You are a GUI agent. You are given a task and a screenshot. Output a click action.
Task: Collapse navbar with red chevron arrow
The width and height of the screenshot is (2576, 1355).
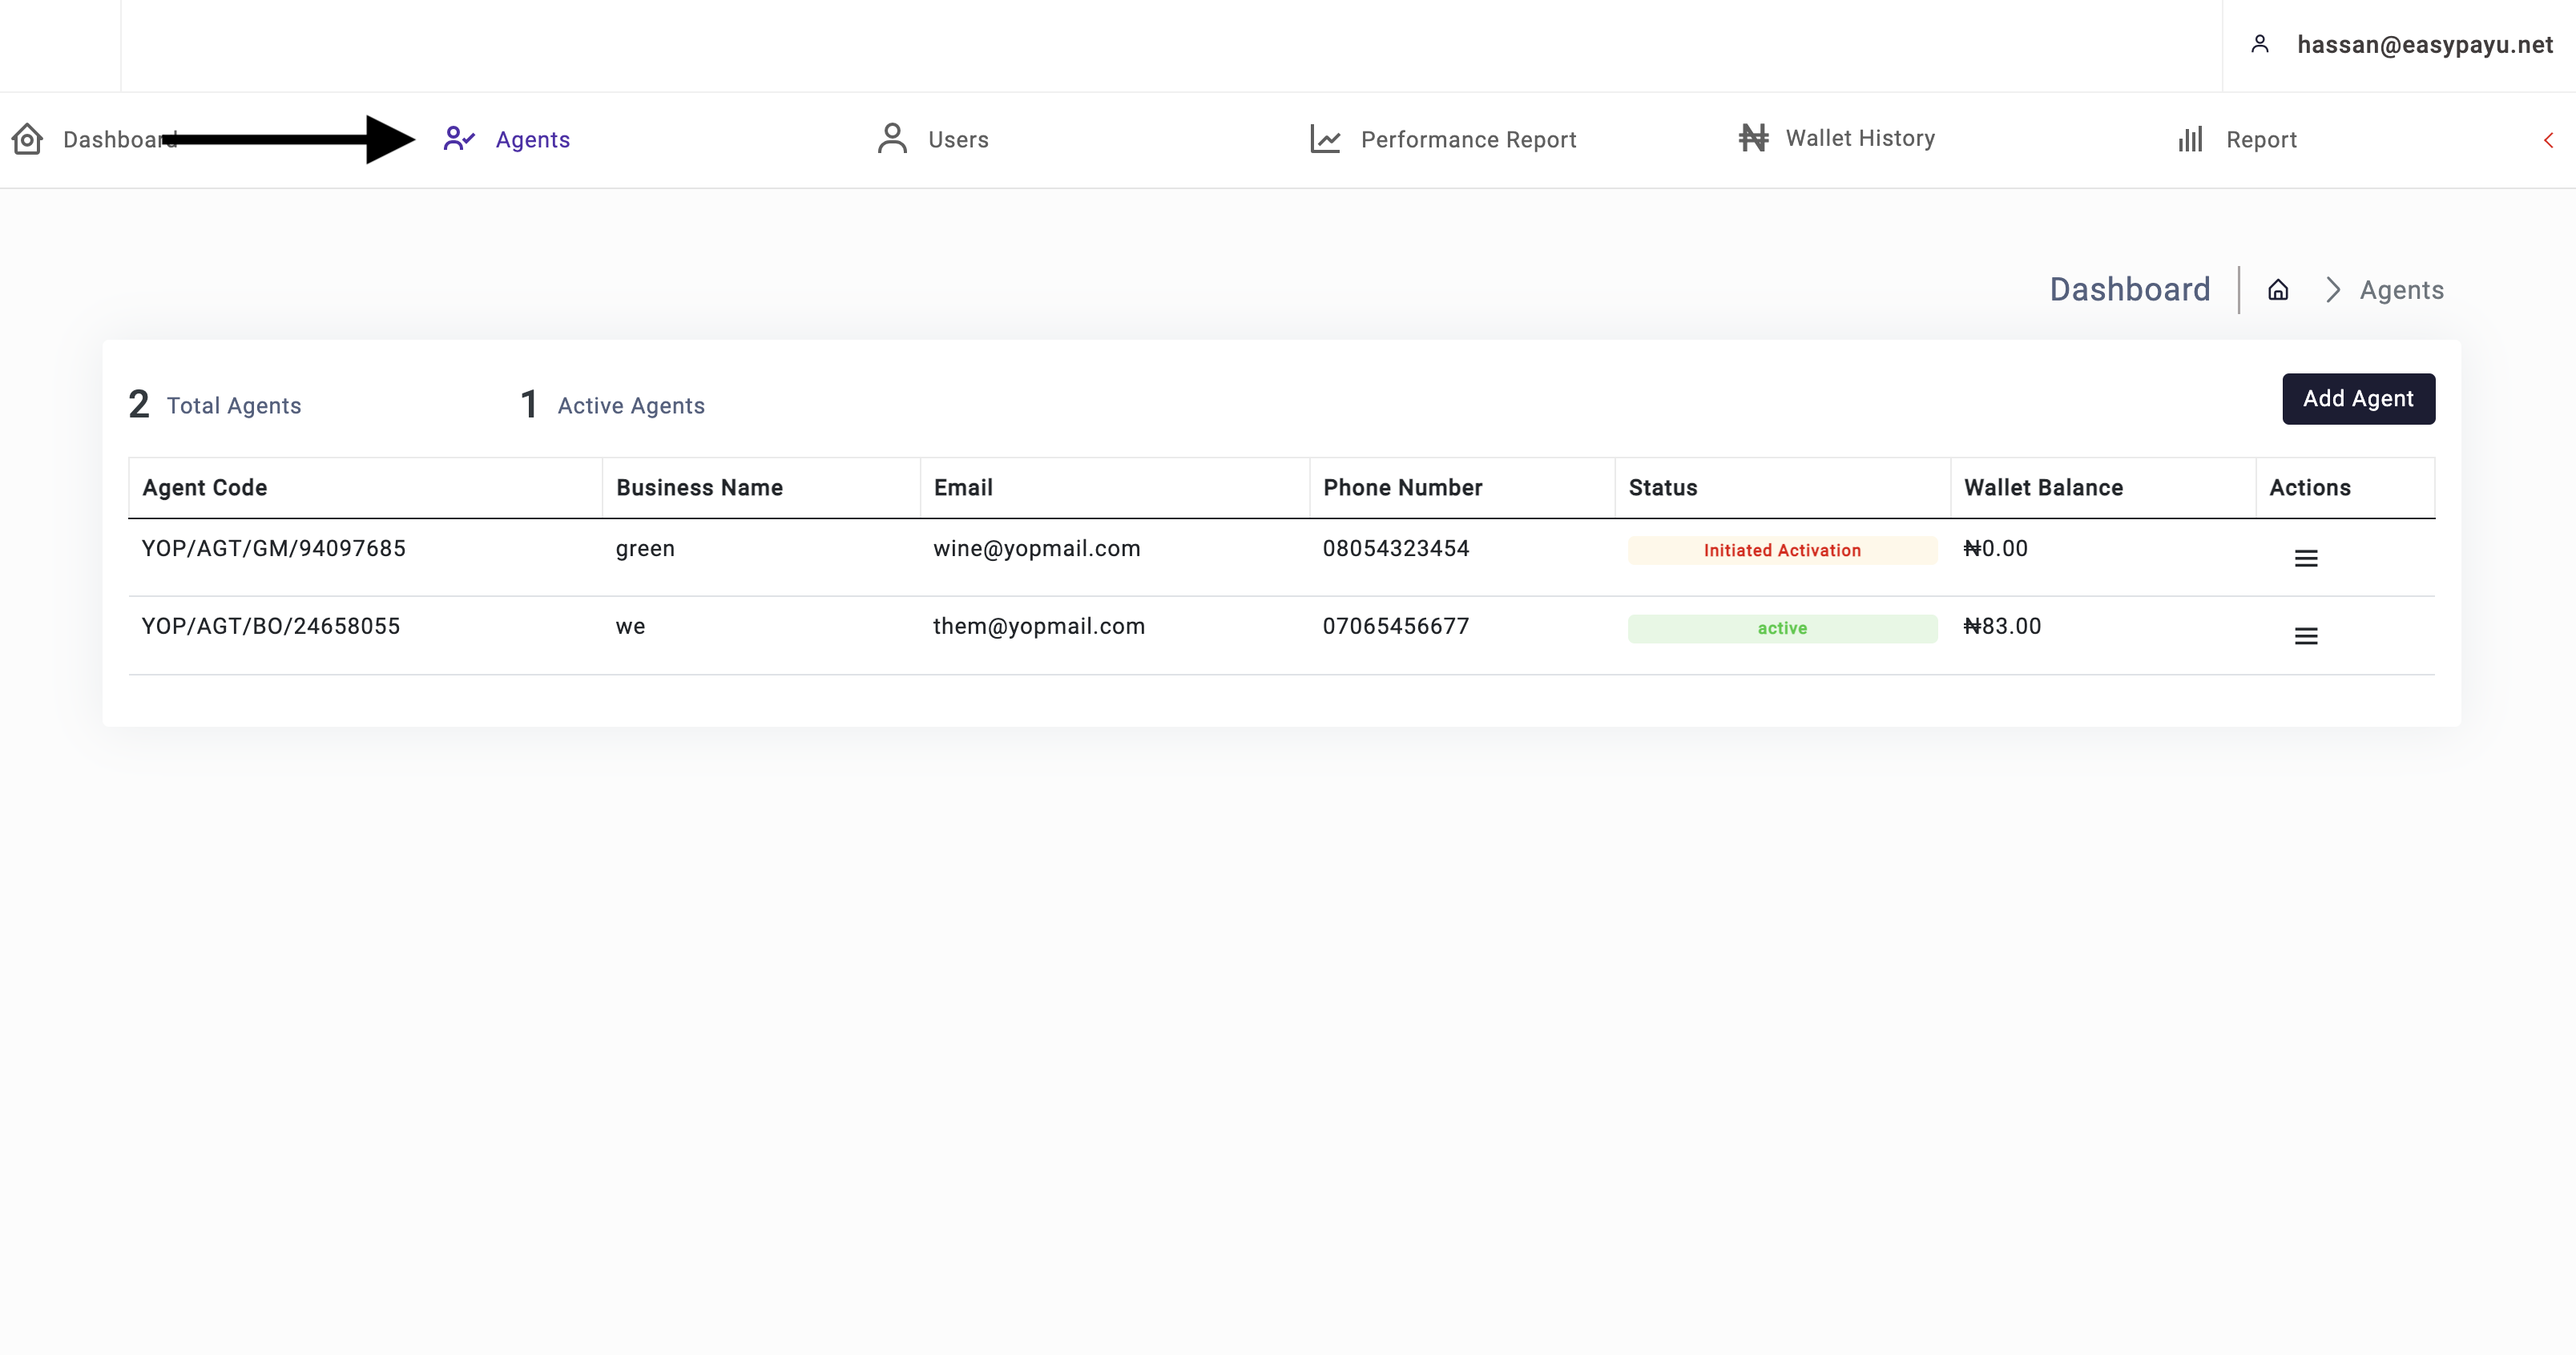tap(2548, 140)
